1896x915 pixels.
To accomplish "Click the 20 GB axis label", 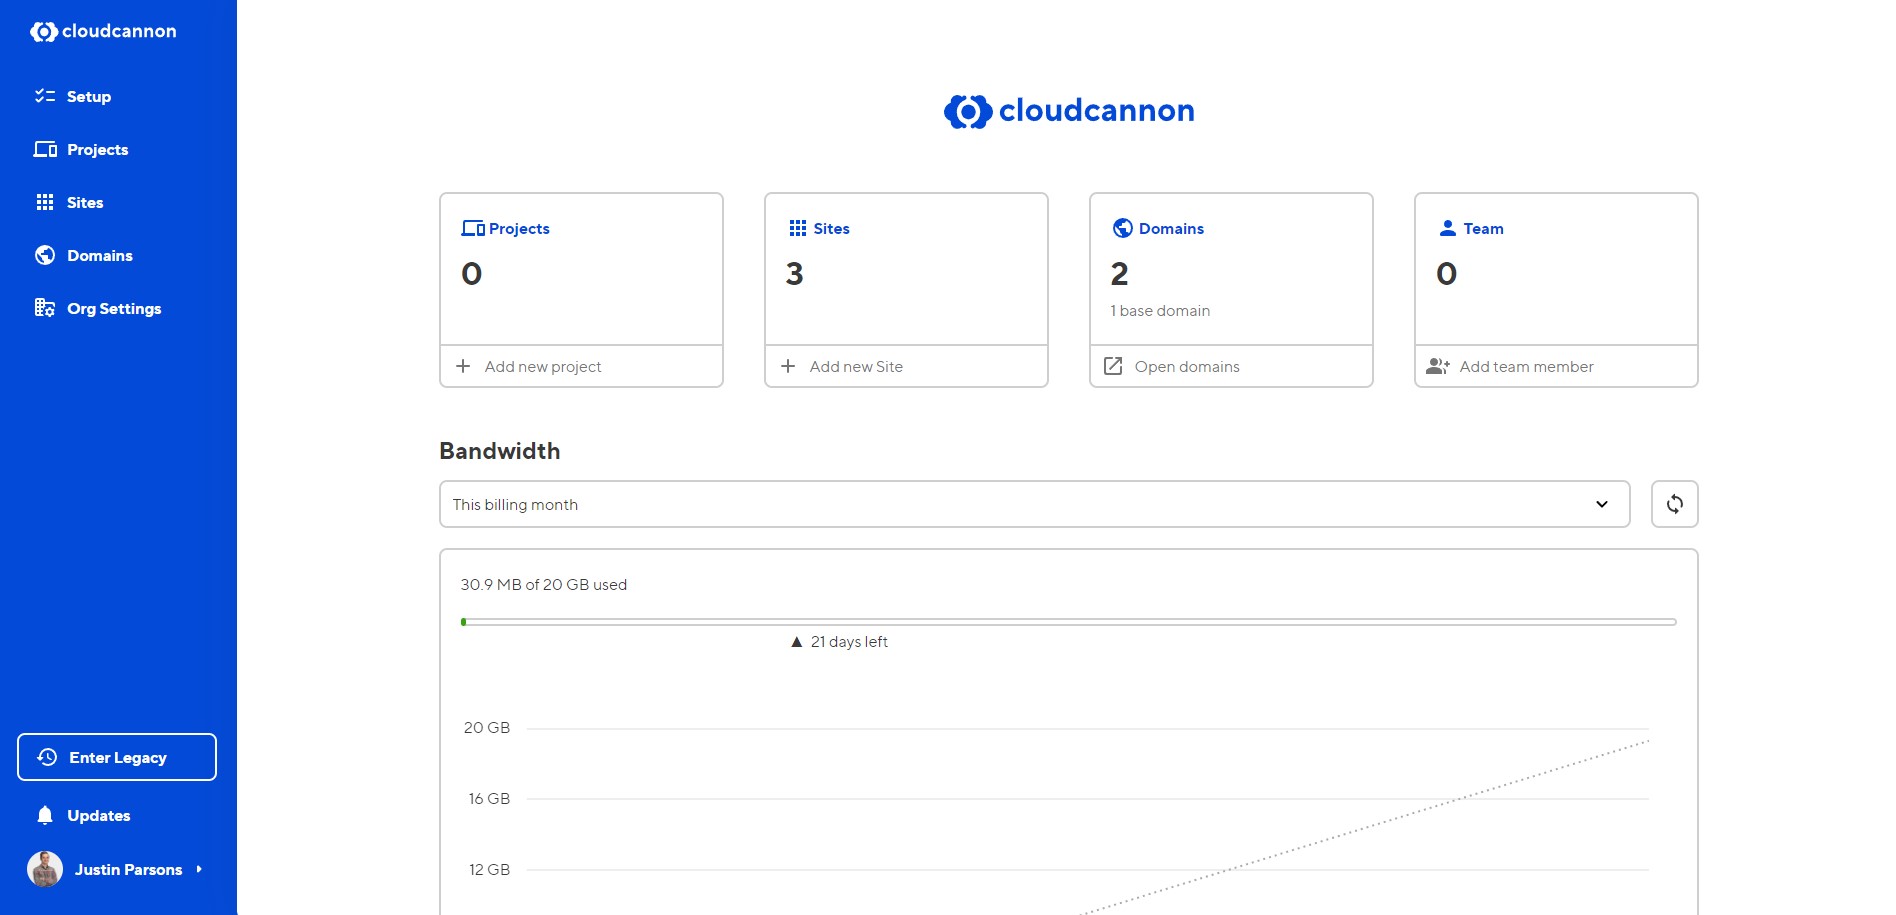I will pos(487,728).
